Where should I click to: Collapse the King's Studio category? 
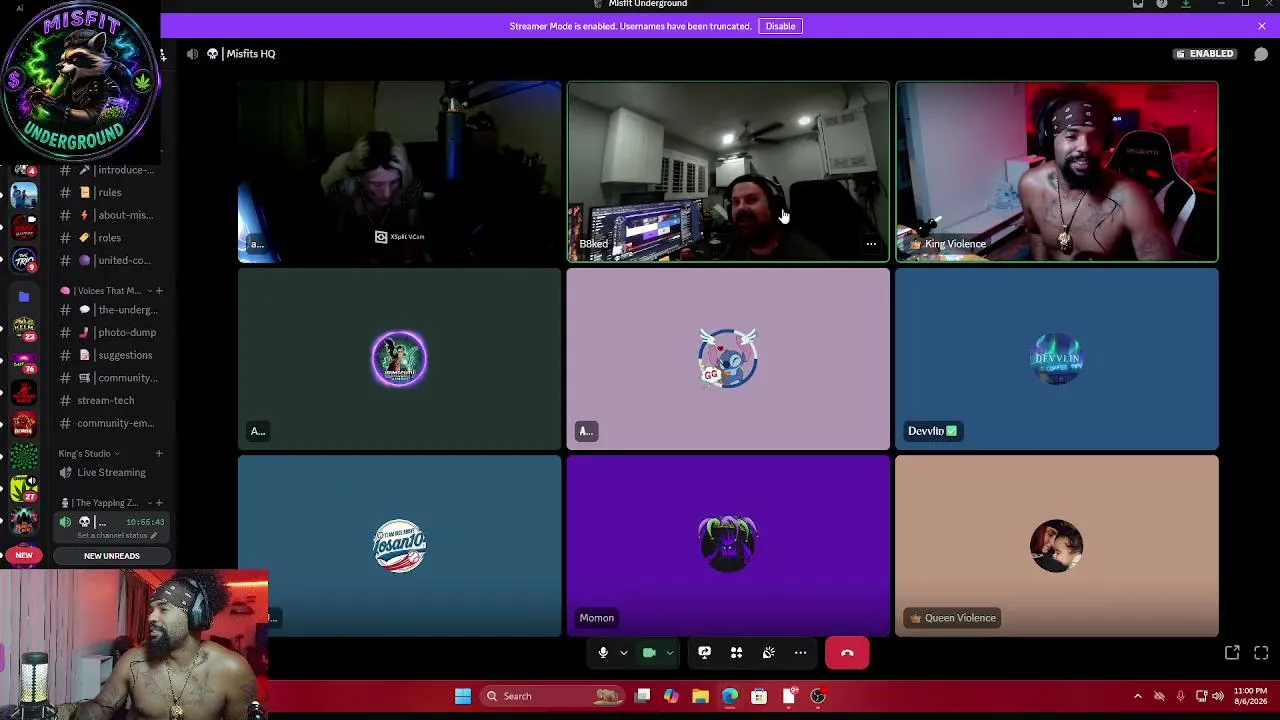point(89,454)
